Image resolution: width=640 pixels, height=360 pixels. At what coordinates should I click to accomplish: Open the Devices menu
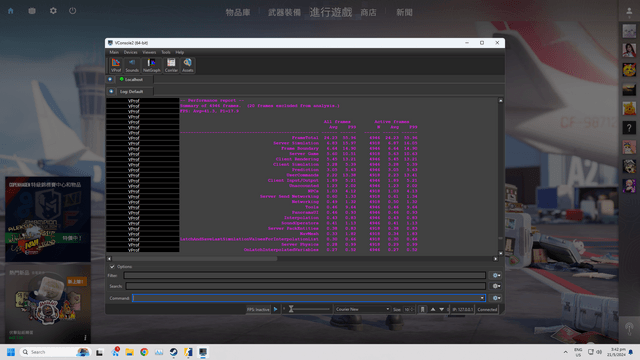click(130, 52)
